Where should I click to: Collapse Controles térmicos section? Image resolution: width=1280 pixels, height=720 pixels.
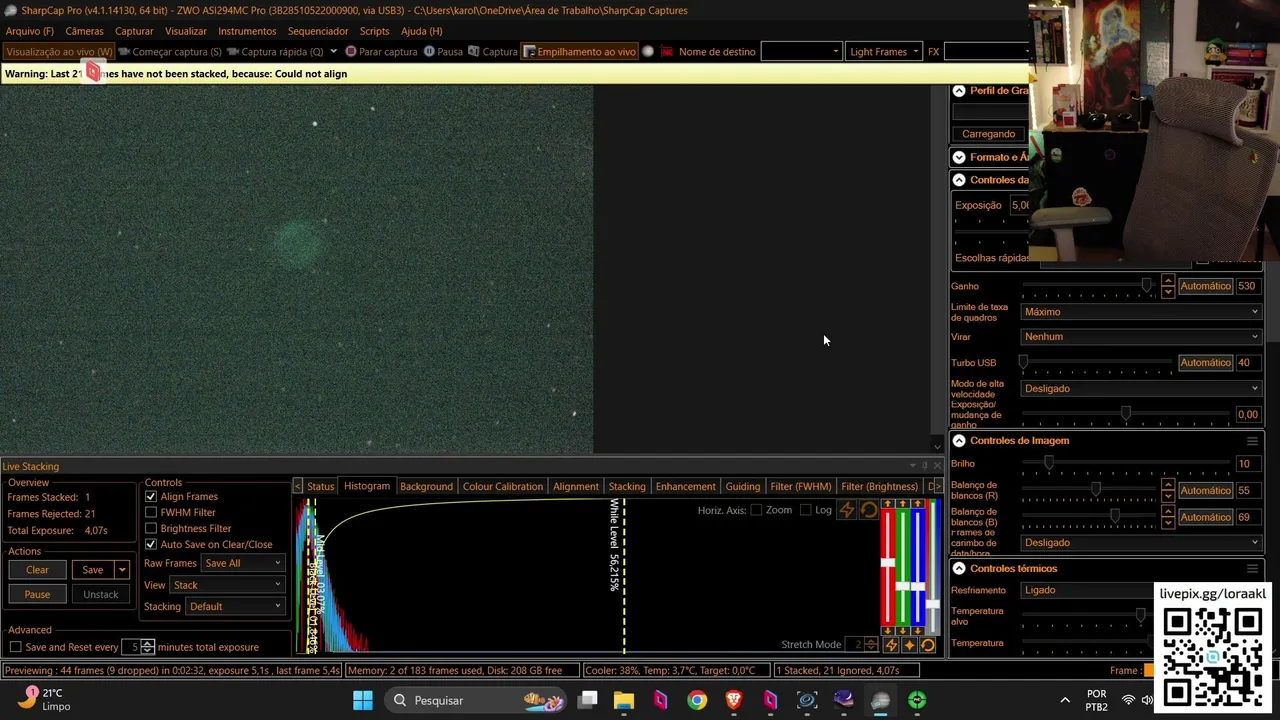959,569
